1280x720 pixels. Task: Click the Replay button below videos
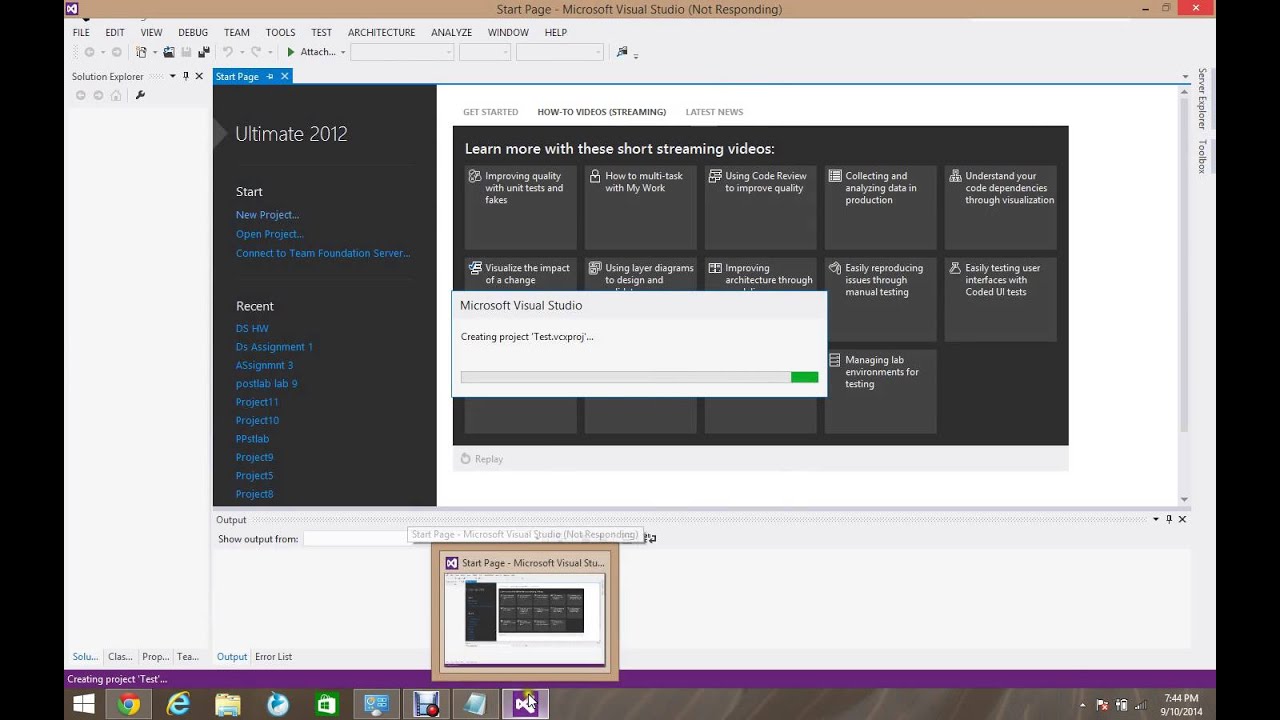(x=481, y=459)
